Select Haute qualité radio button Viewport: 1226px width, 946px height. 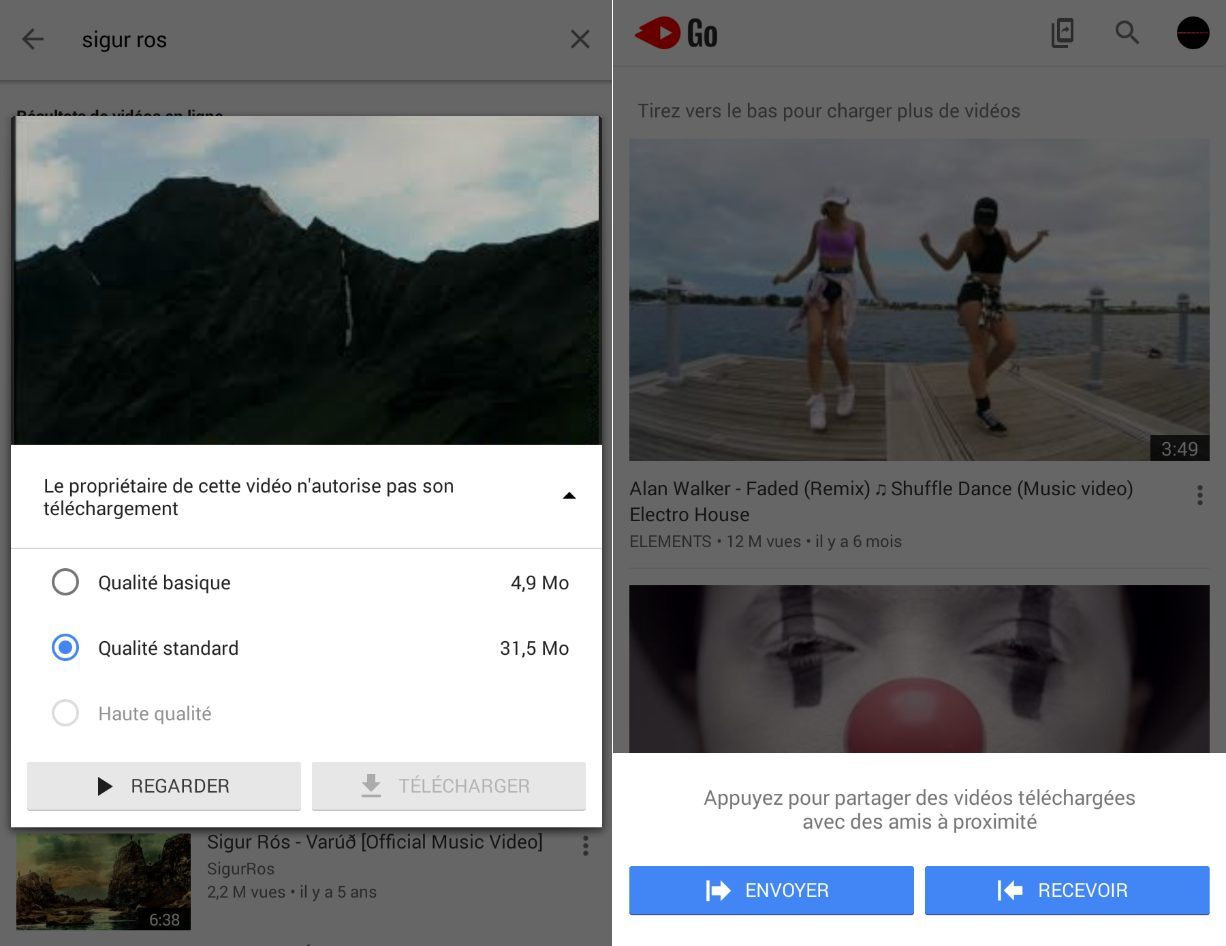(x=65, y=713)
